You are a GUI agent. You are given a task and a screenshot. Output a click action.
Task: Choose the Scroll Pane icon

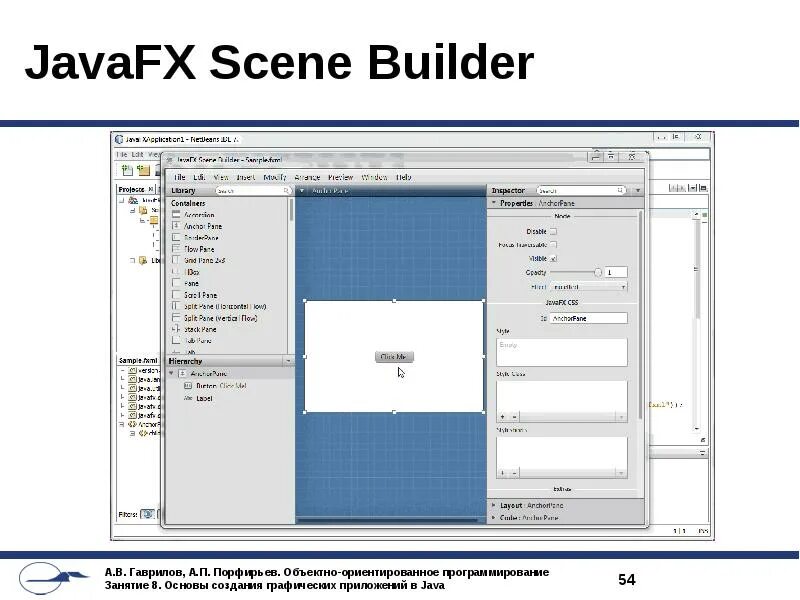[x=176, y=295]
